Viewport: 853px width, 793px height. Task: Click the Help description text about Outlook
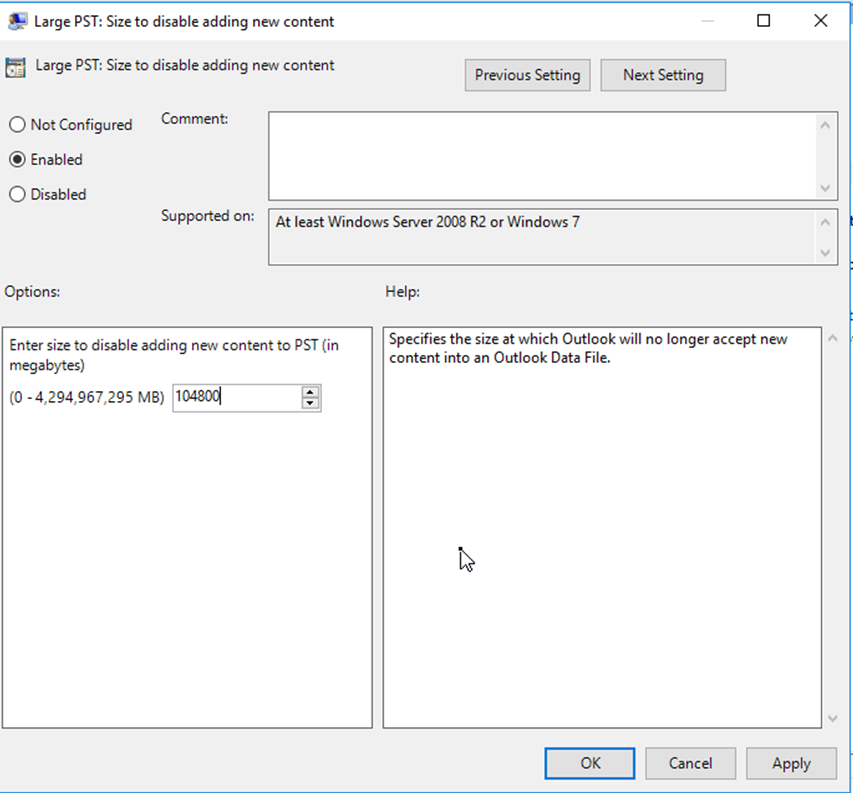click(588, 348)
